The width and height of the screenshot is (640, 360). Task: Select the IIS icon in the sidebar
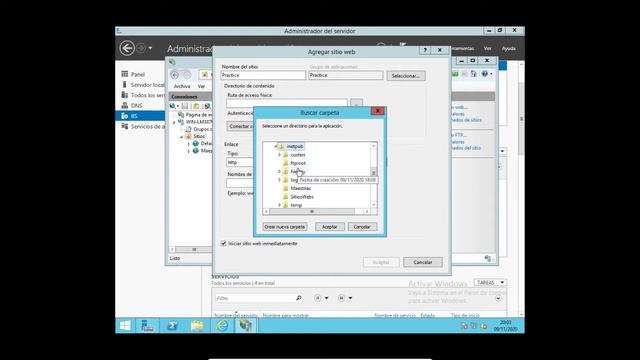(124, 116)
